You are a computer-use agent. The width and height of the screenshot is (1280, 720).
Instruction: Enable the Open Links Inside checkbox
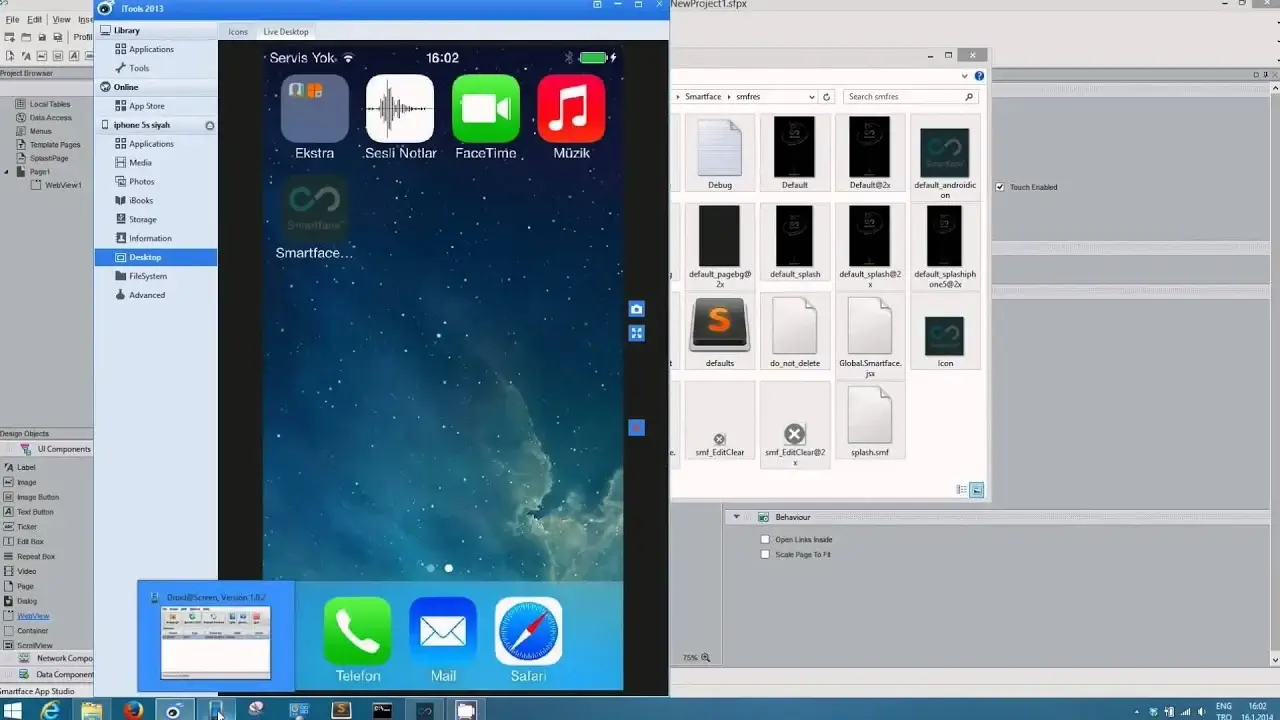[763, 539]
